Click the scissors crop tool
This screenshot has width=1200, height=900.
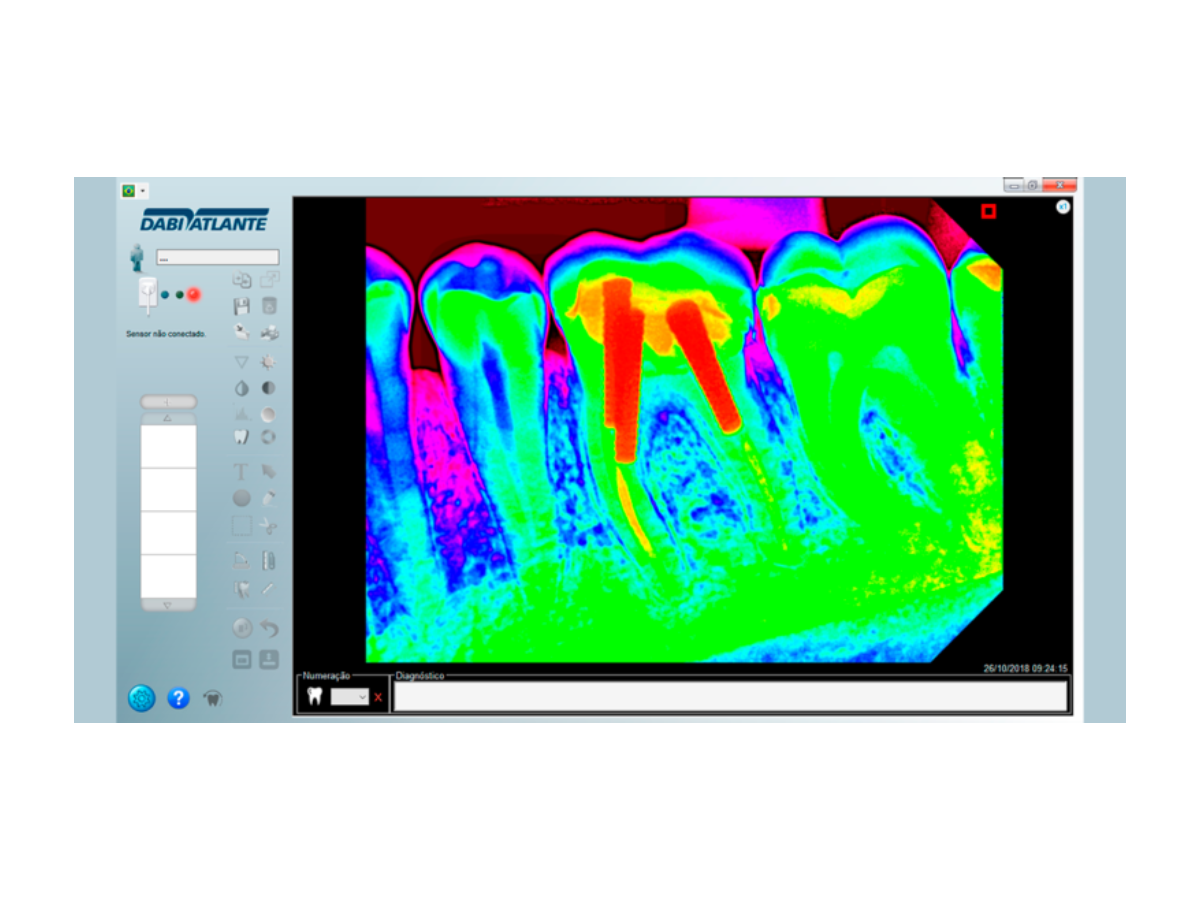[269, 526]
